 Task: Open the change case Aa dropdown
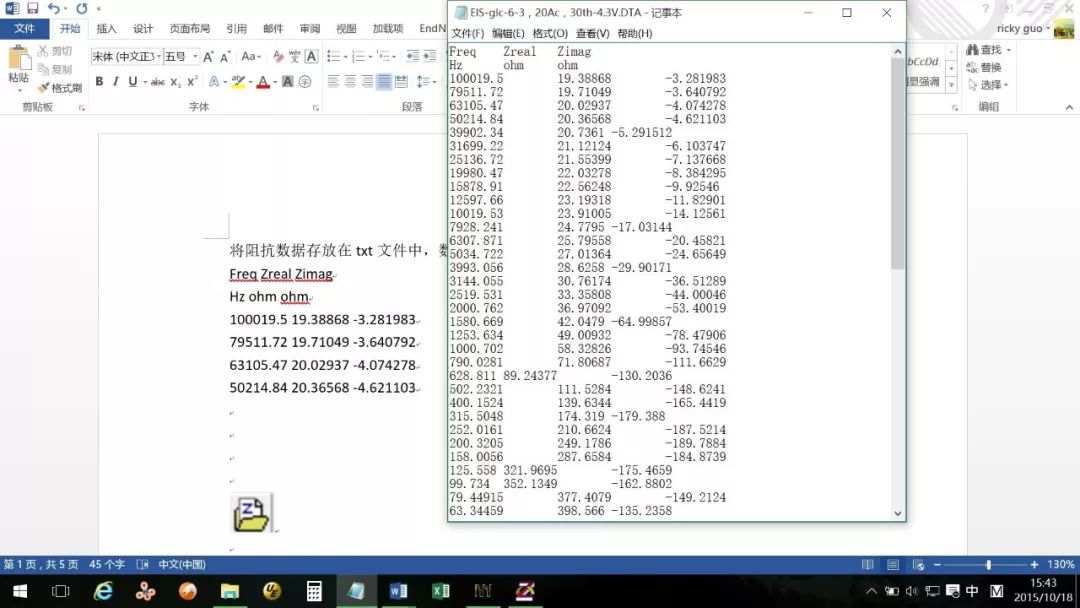(251, 56)
